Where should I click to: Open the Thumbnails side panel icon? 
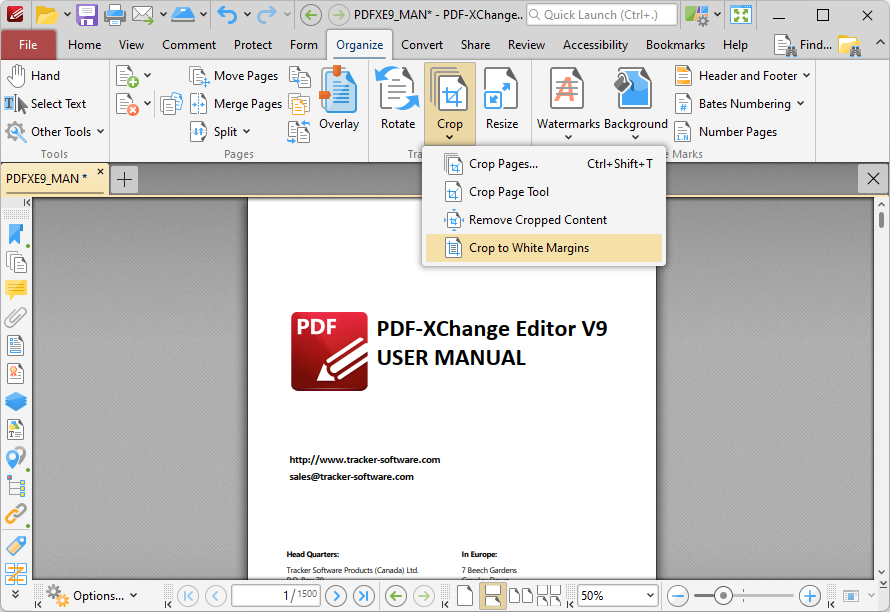coord(16,262)
